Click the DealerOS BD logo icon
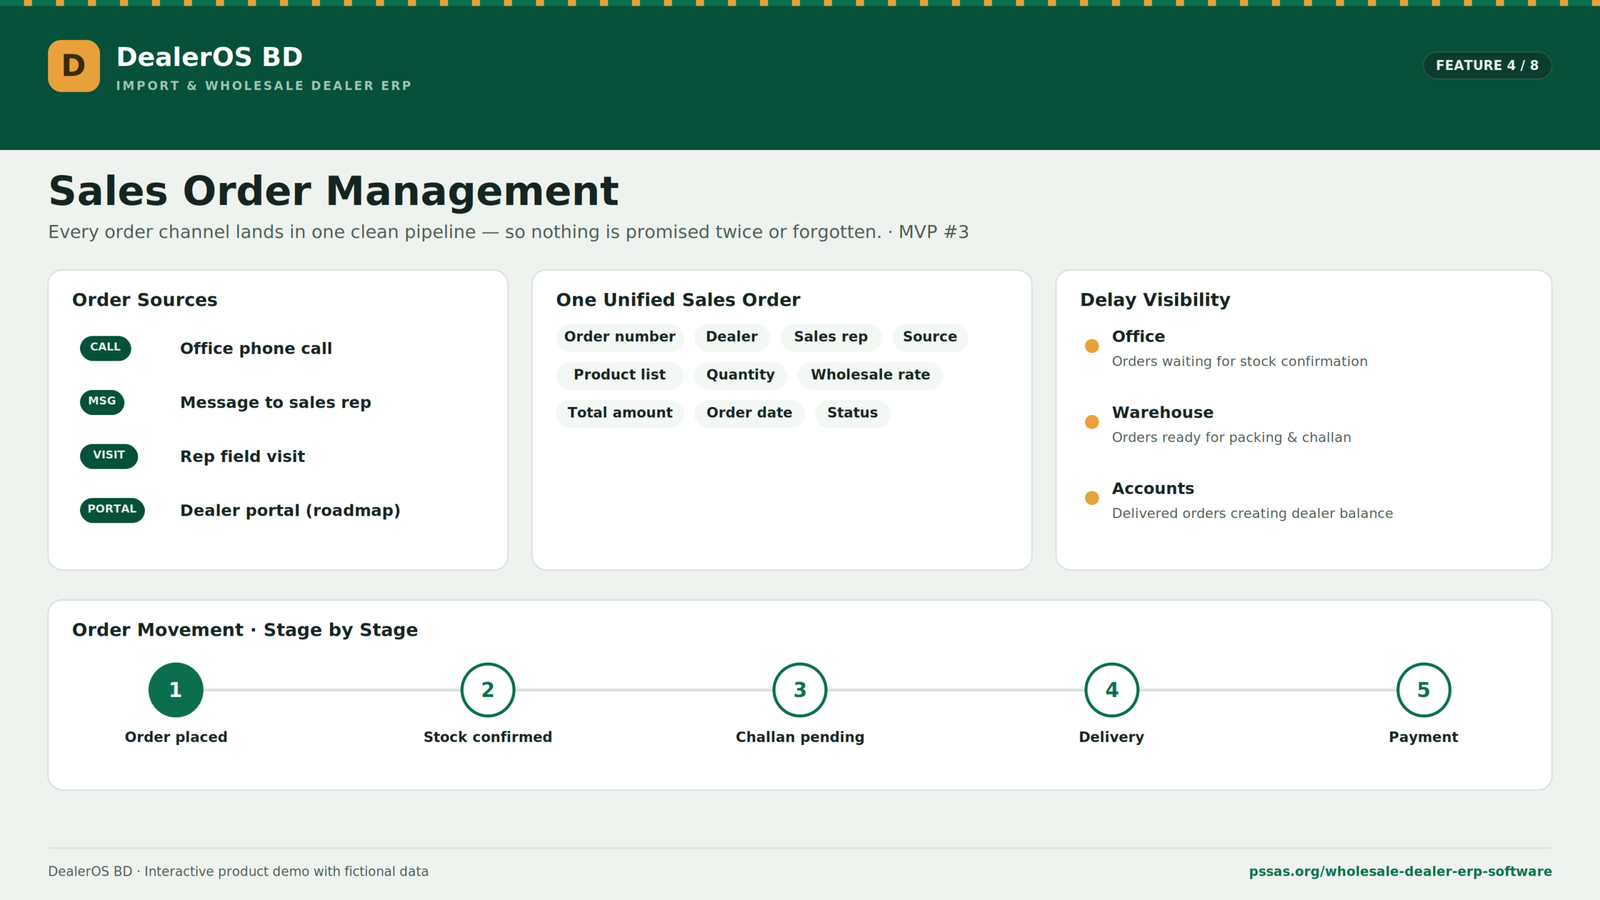The image size is (1600, 900). 74,66
